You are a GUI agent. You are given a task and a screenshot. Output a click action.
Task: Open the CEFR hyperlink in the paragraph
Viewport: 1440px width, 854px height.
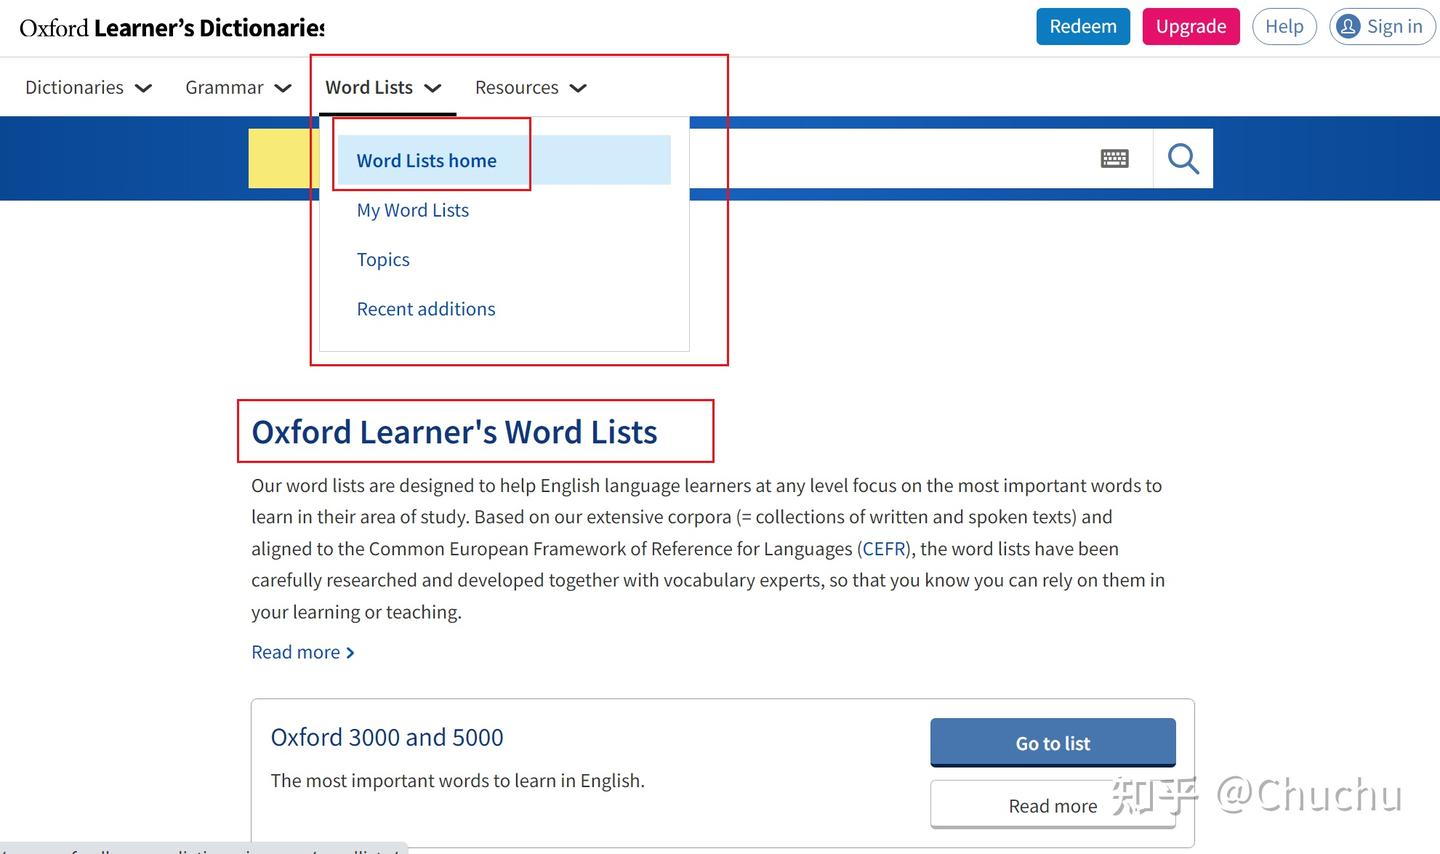tap(884, 549)
